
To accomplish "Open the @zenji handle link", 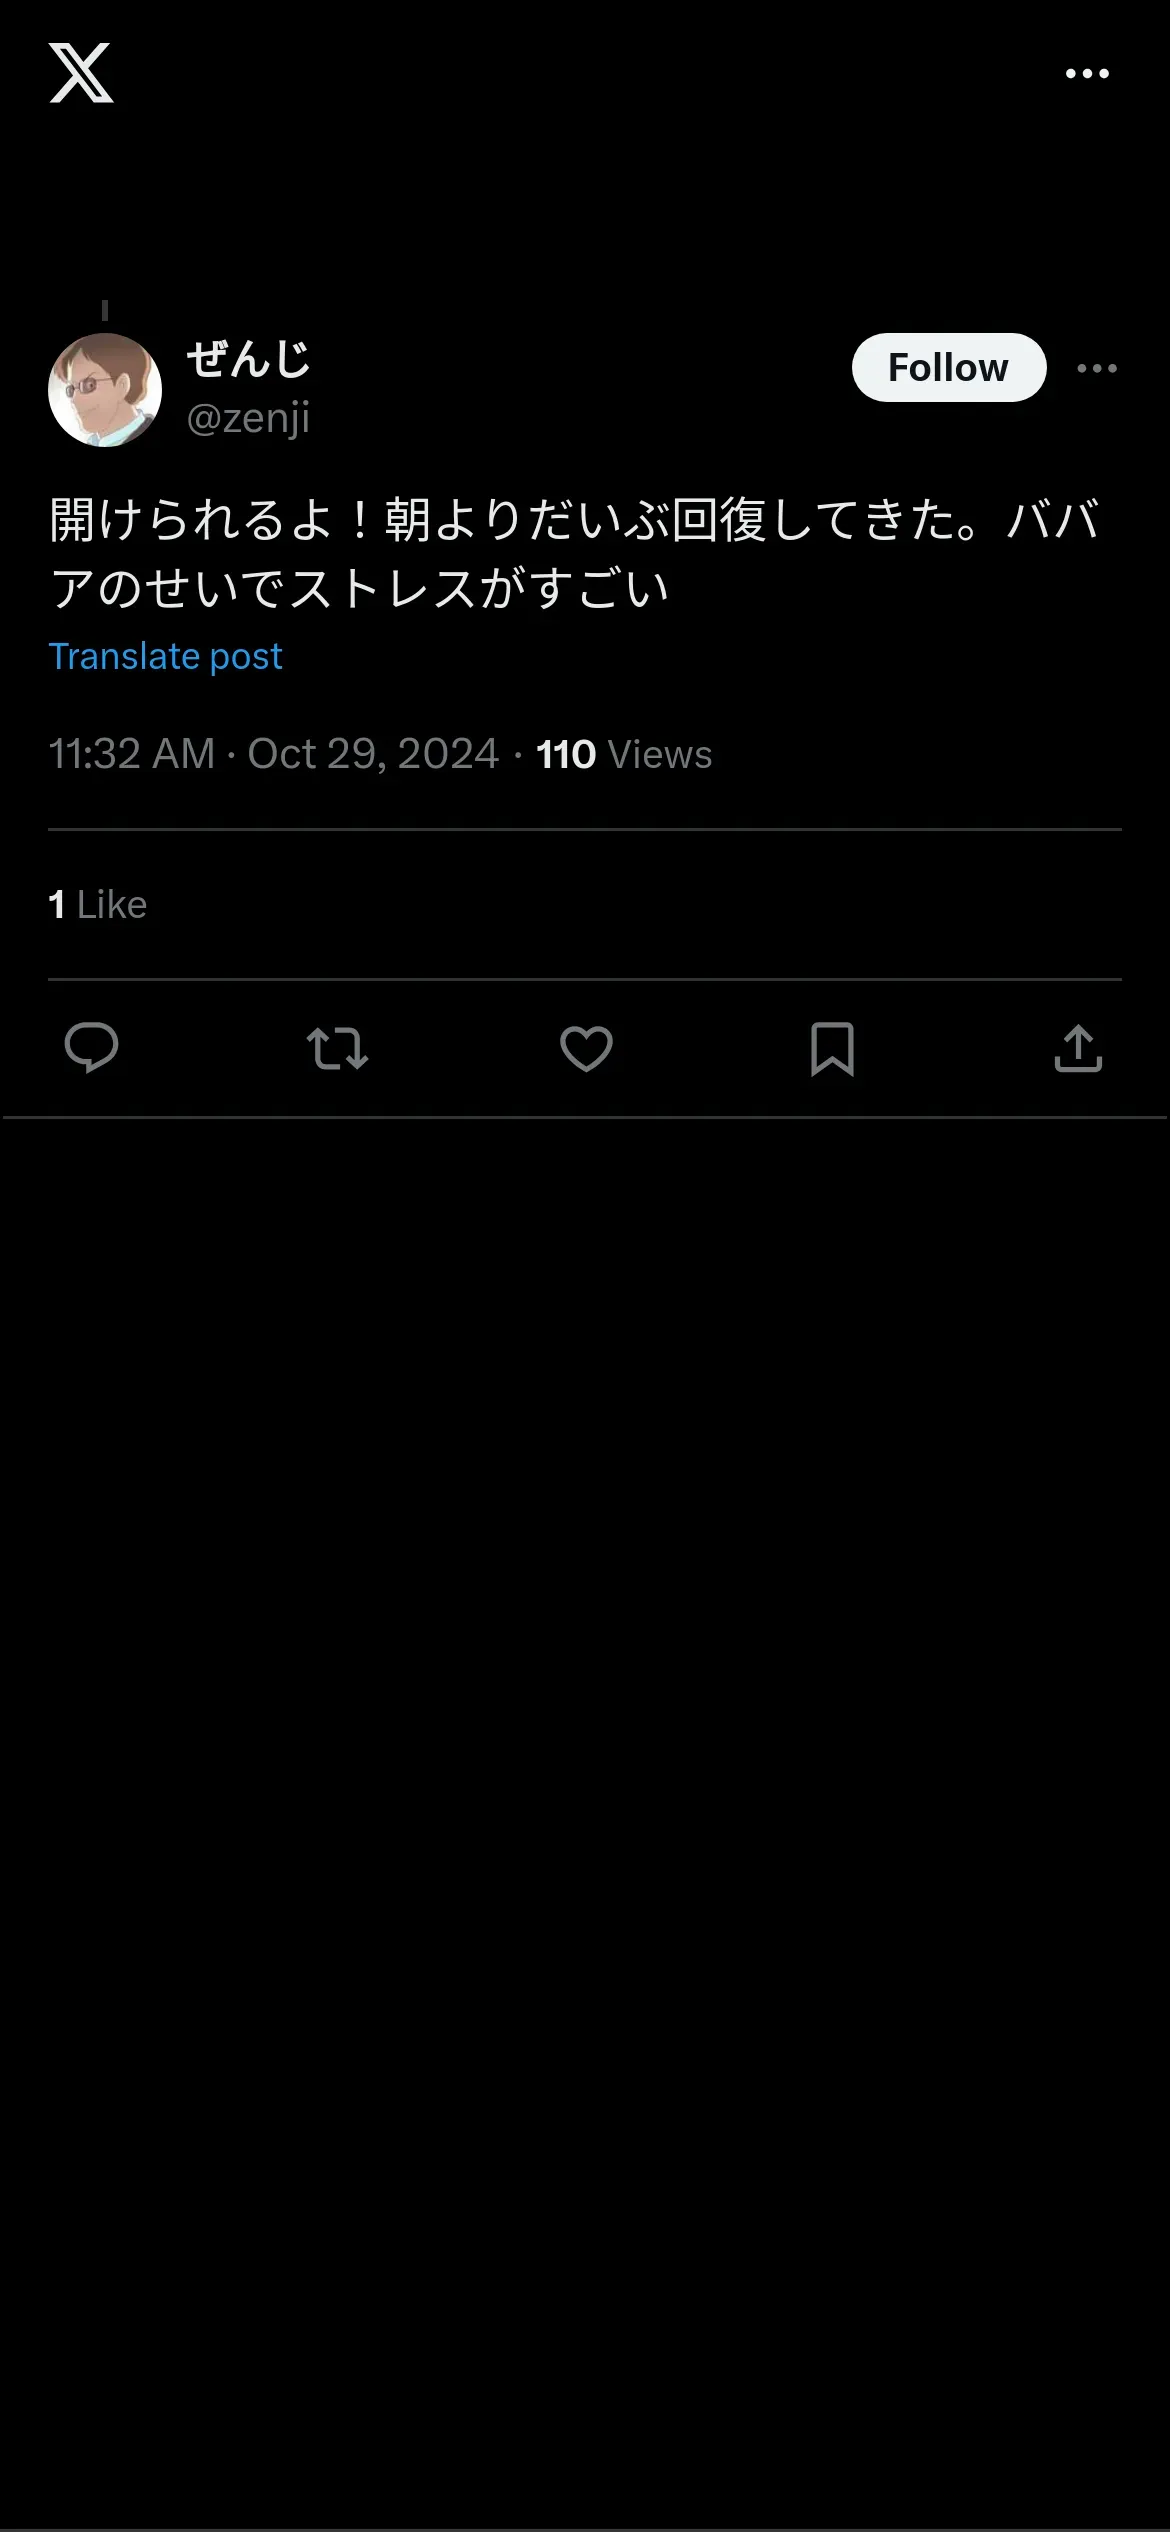I will (248, 418).
